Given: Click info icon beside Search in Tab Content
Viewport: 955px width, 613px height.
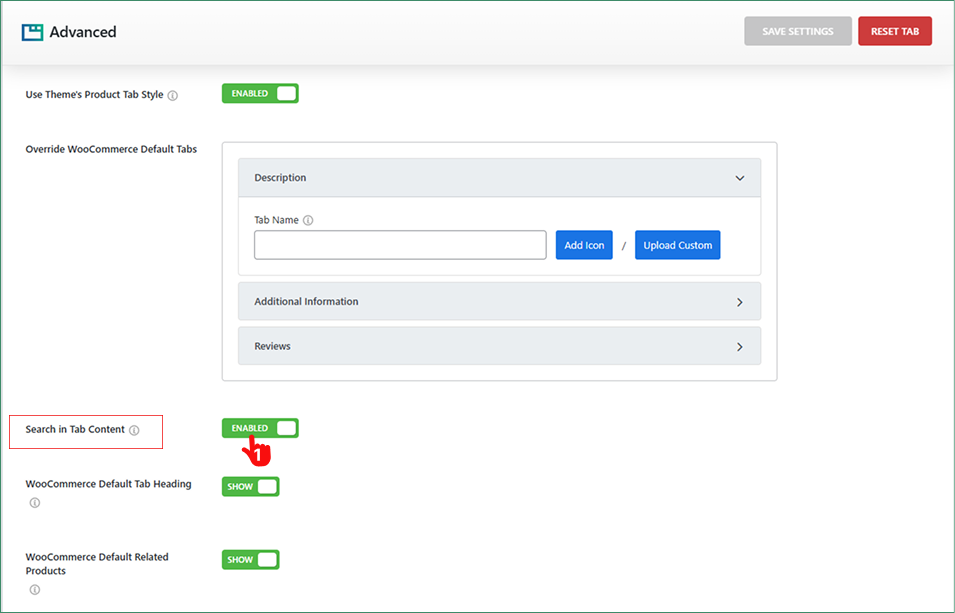Looking at the screenshot, I should 134,430.
